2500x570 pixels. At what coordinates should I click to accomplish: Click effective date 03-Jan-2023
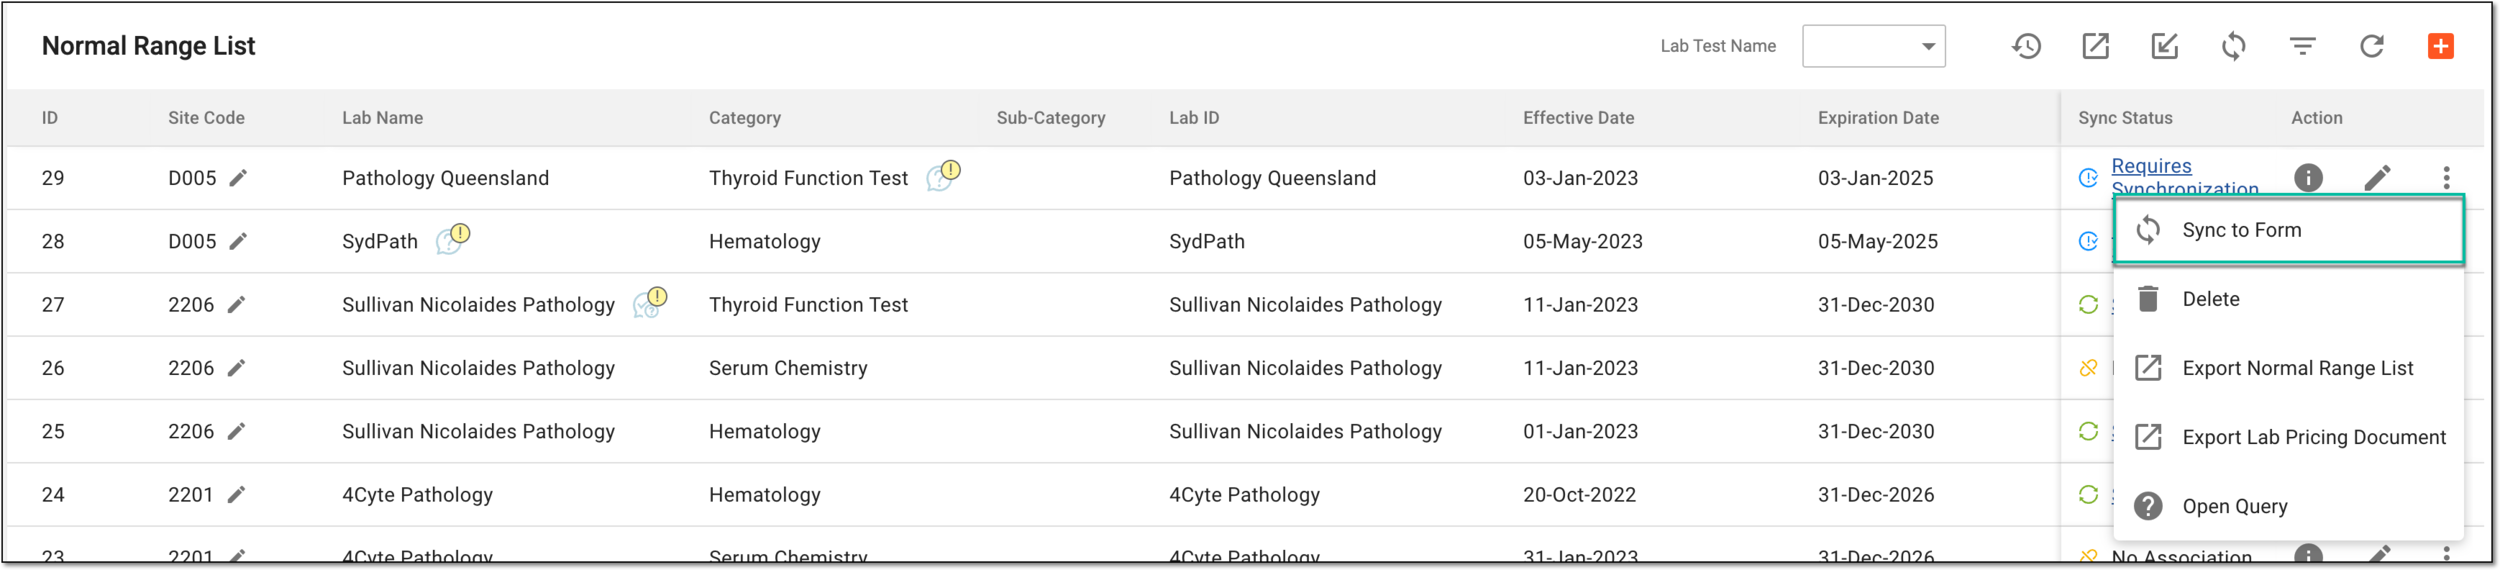coord(1580,178)
